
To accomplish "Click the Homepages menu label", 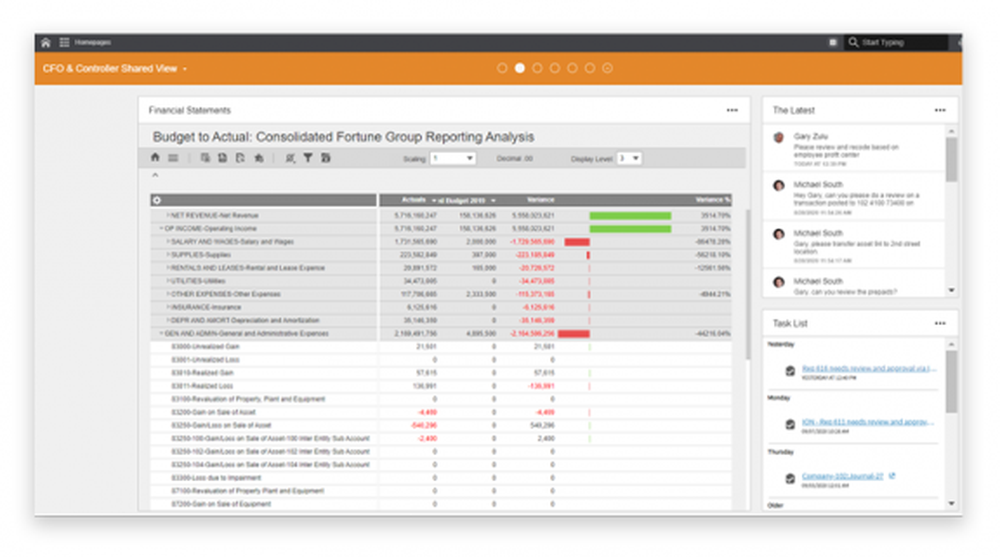I will click(x=92, y=43).
